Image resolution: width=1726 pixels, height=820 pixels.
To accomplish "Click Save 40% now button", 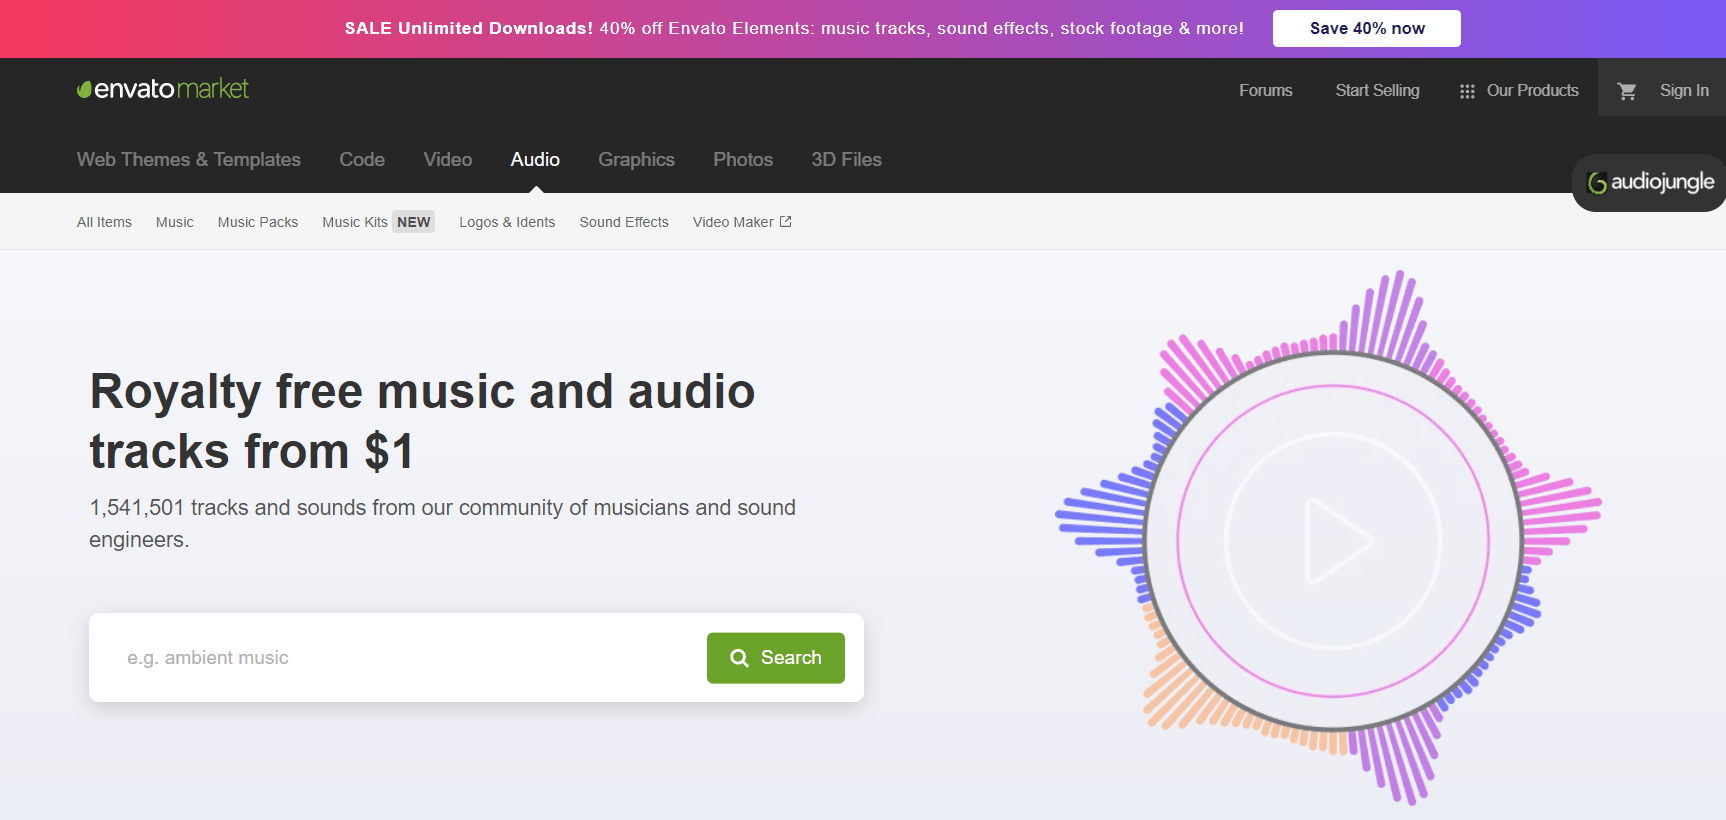I will tap(1367, 28).
